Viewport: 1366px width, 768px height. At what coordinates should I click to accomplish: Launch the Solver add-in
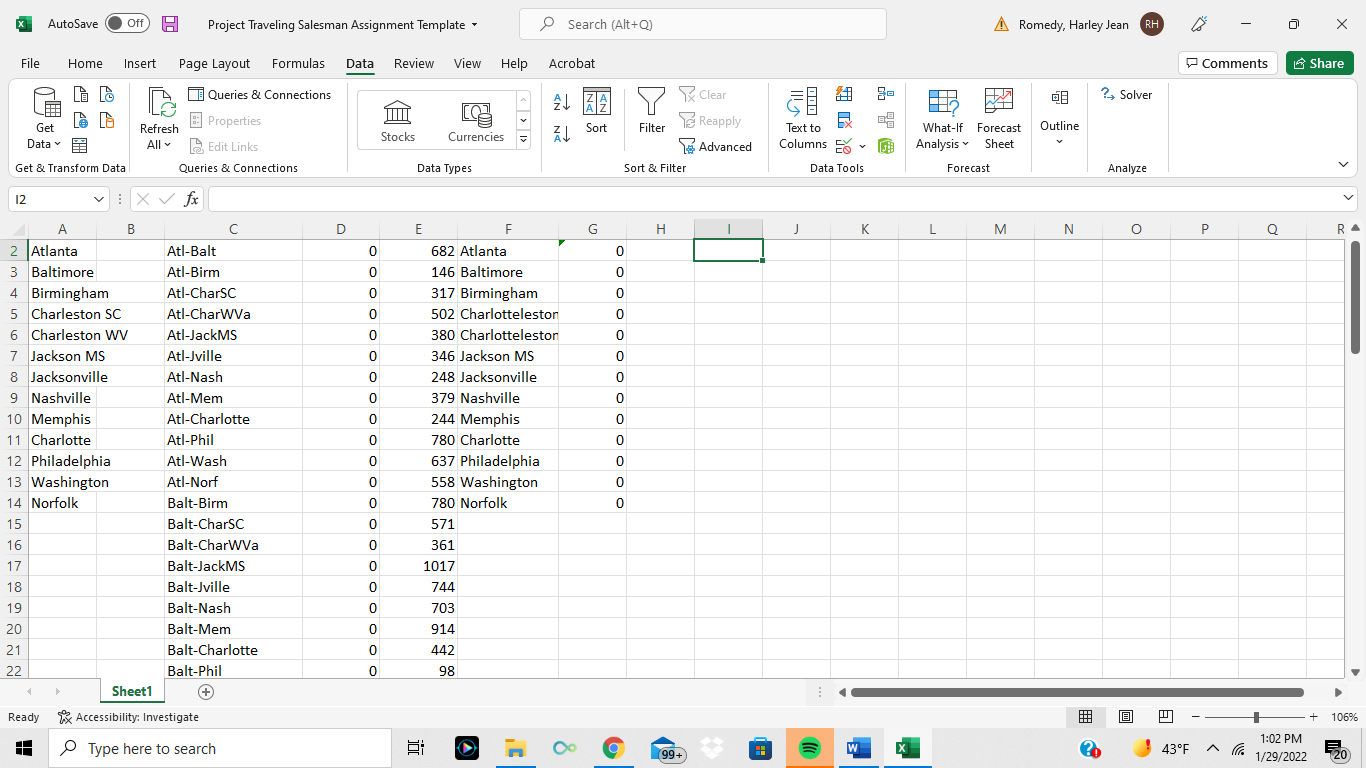click(x=1126, y=95)
